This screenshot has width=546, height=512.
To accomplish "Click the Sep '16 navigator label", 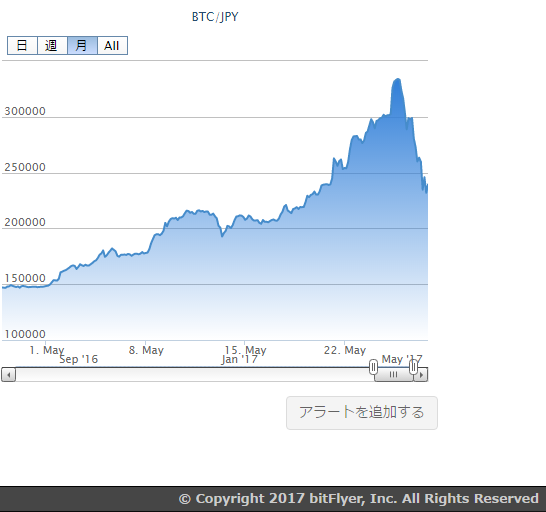I will pos(79,359).
